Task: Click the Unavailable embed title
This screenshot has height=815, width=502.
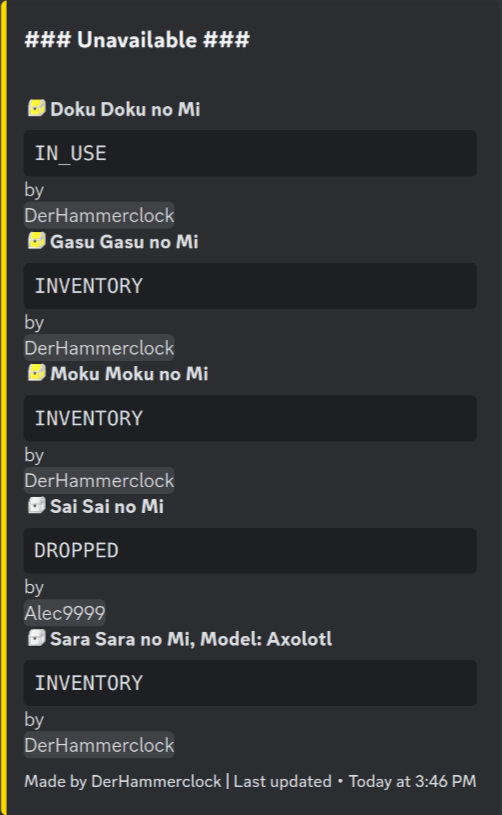Action: tap(137, 40)
